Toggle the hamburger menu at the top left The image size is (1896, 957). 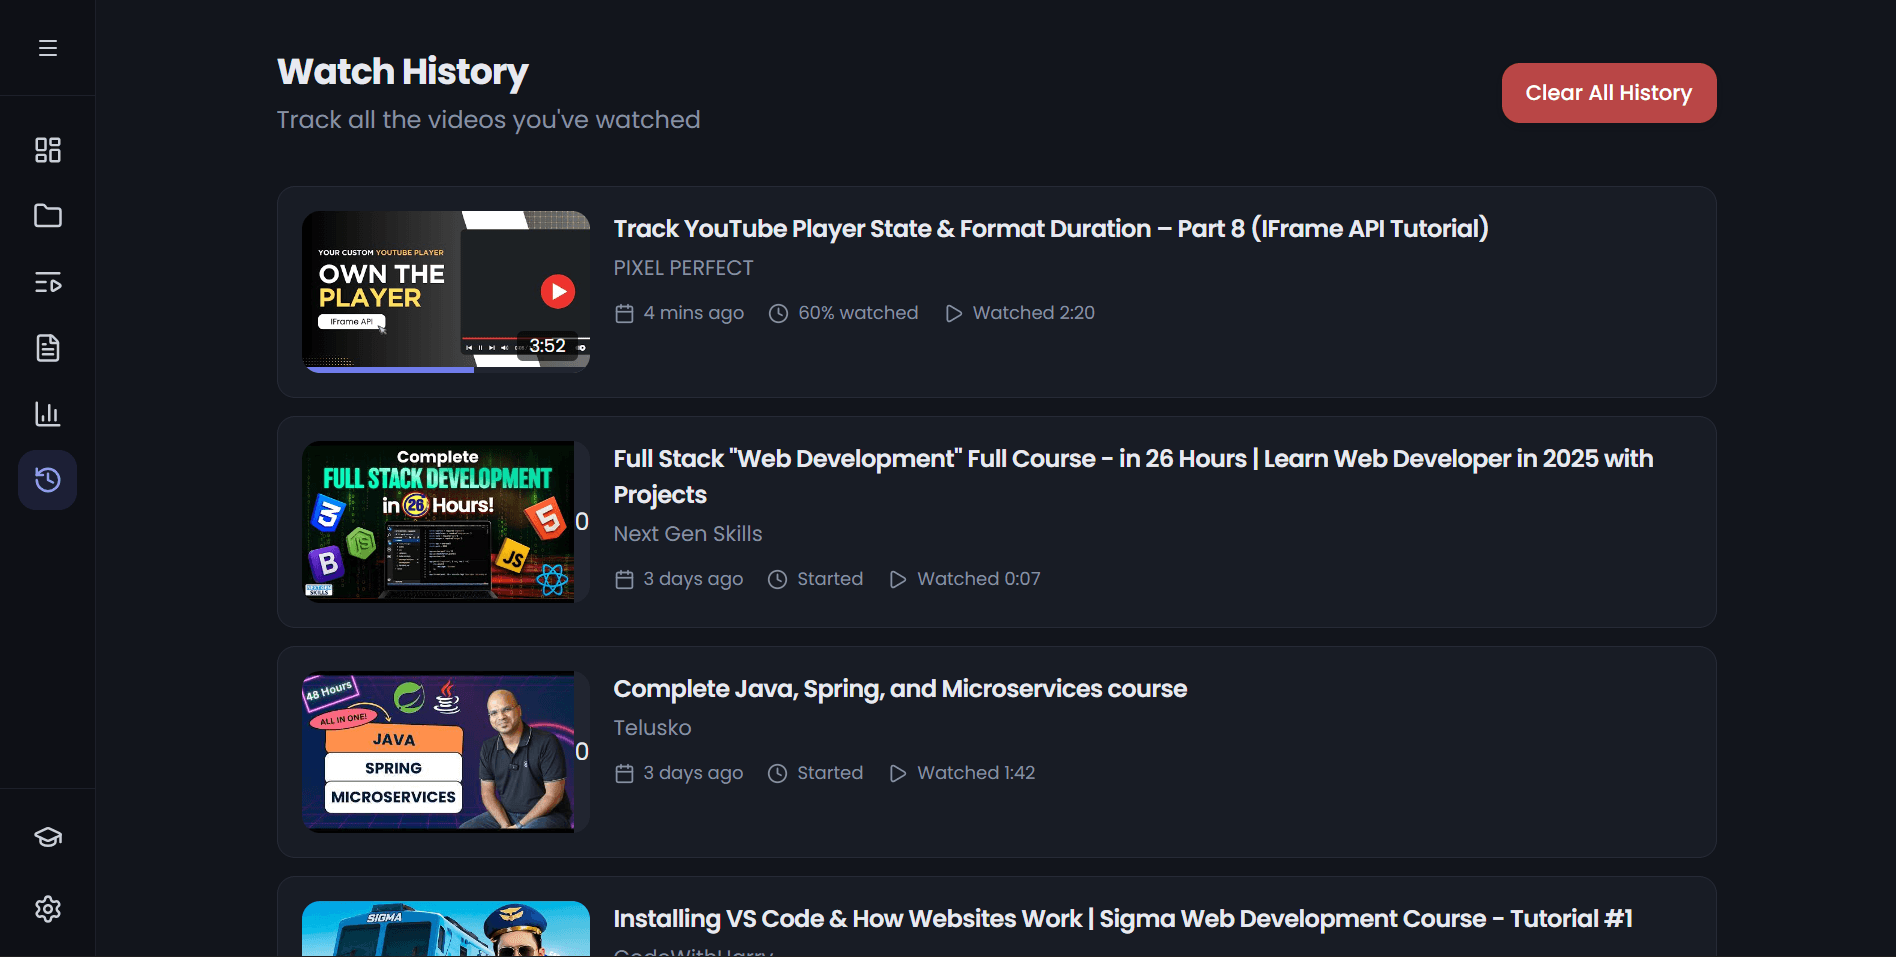[47, 47]
